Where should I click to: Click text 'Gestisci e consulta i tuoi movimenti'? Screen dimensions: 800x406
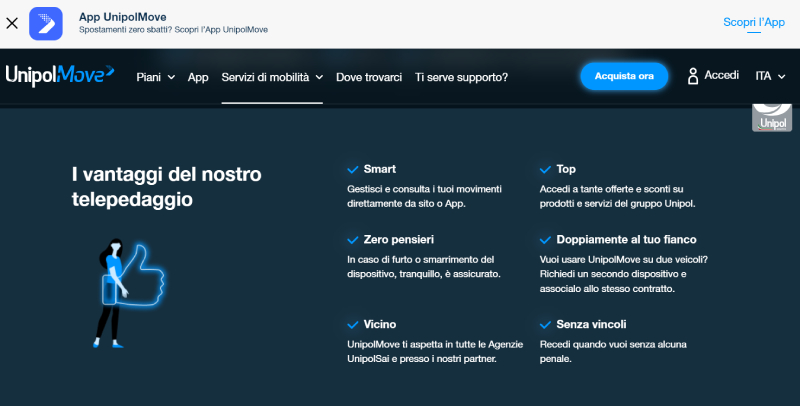click(424, 189)
